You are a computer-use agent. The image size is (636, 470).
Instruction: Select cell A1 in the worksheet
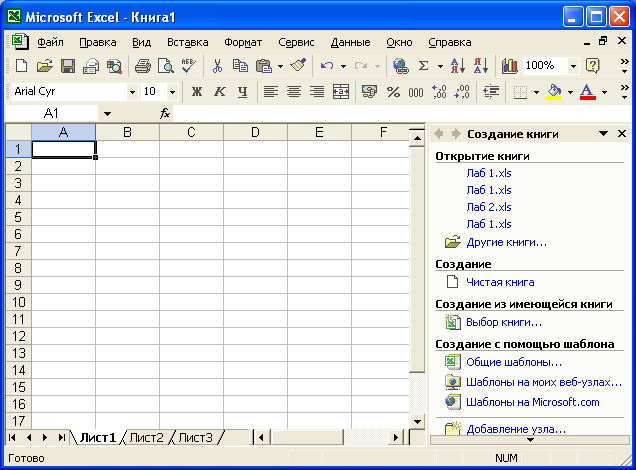tap(64, 149)
